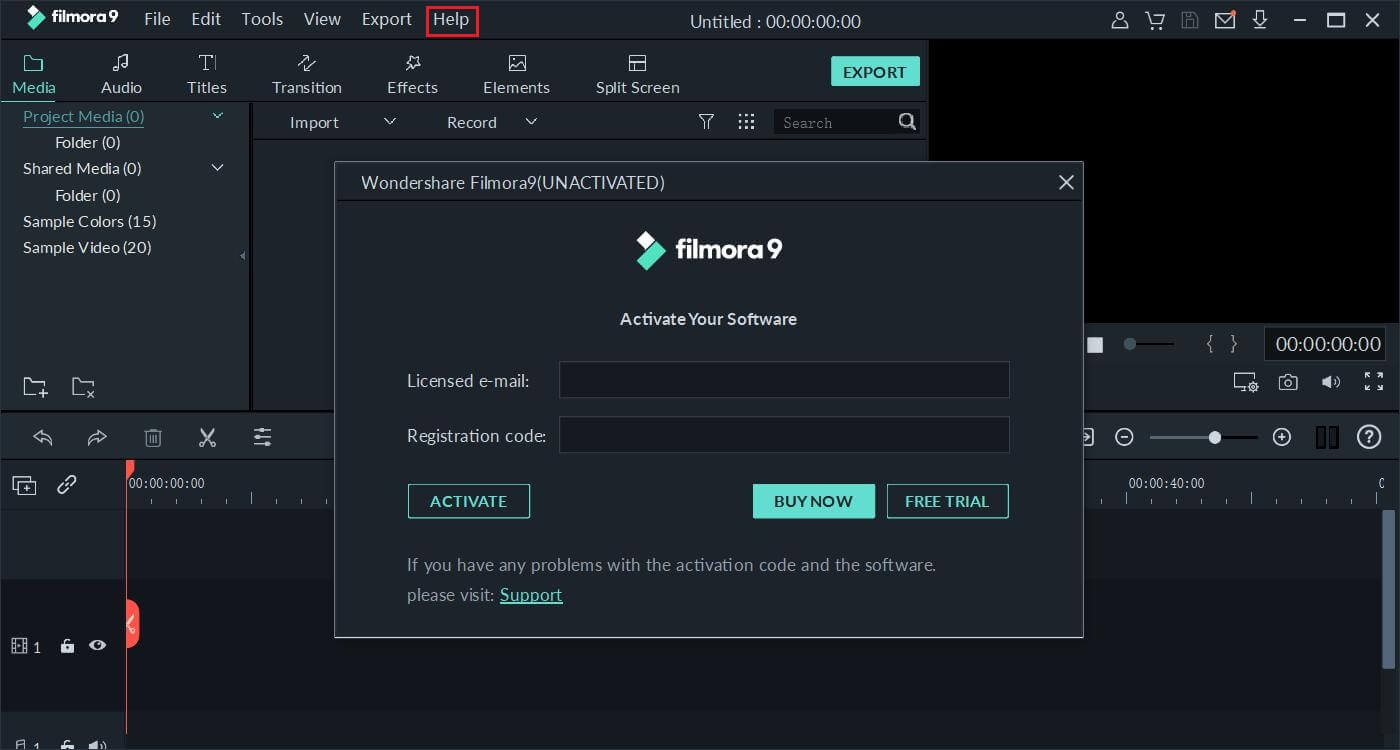Click the ACTIVATE button

(469, 501)
